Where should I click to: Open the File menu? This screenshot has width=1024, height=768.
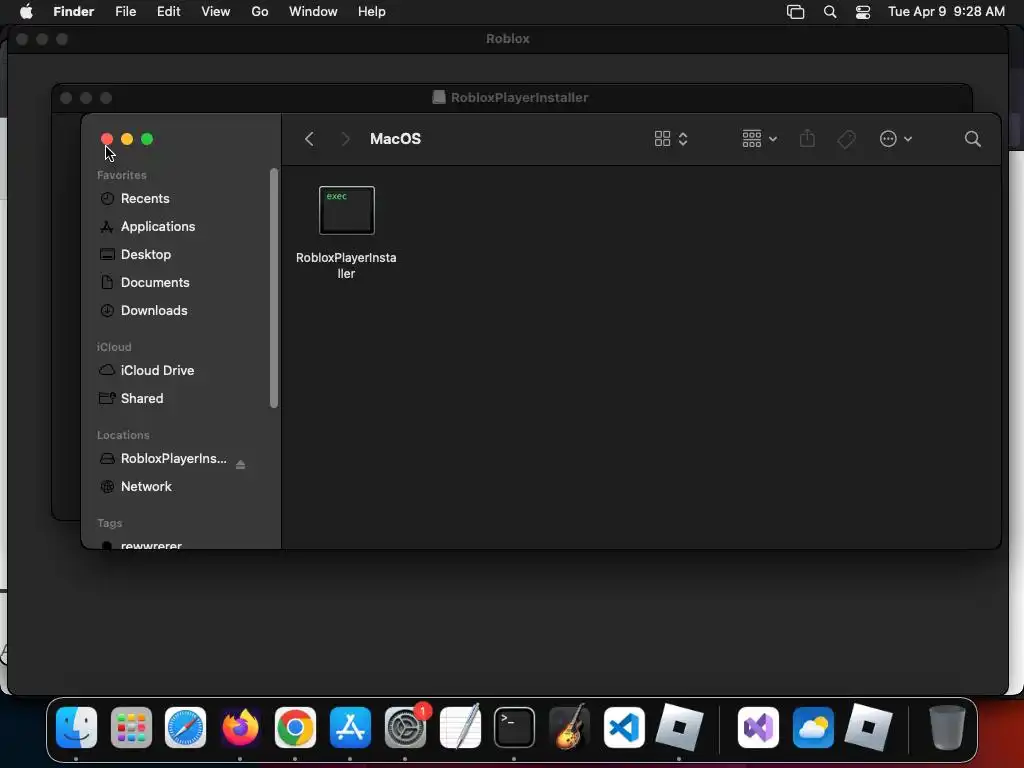pos(125,11)
